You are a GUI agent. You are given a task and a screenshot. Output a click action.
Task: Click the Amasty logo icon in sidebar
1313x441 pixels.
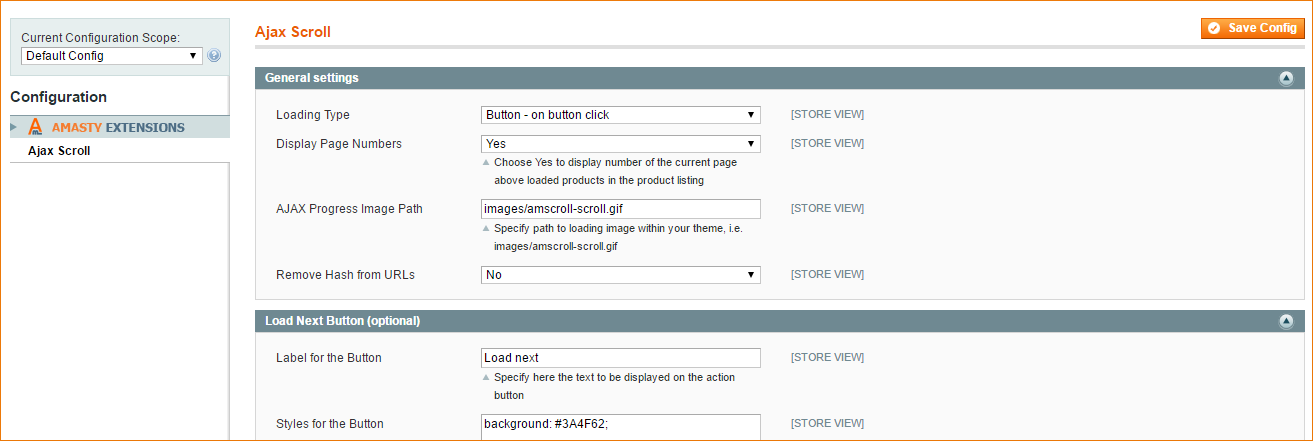coord(35,127)
